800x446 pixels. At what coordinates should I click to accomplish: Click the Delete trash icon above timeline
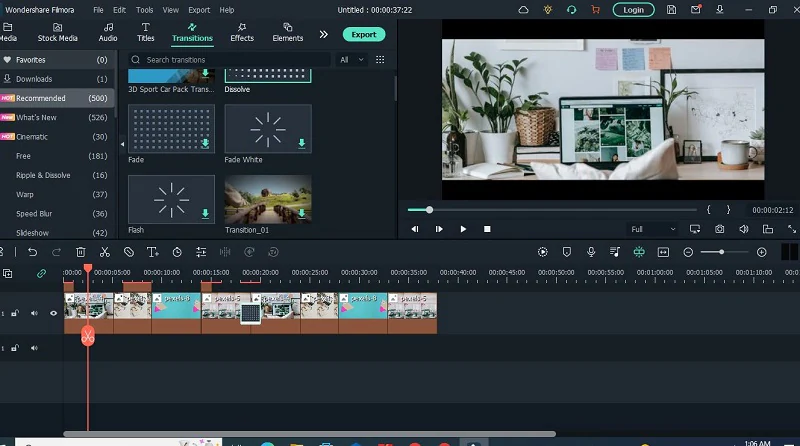click(80, 252)
